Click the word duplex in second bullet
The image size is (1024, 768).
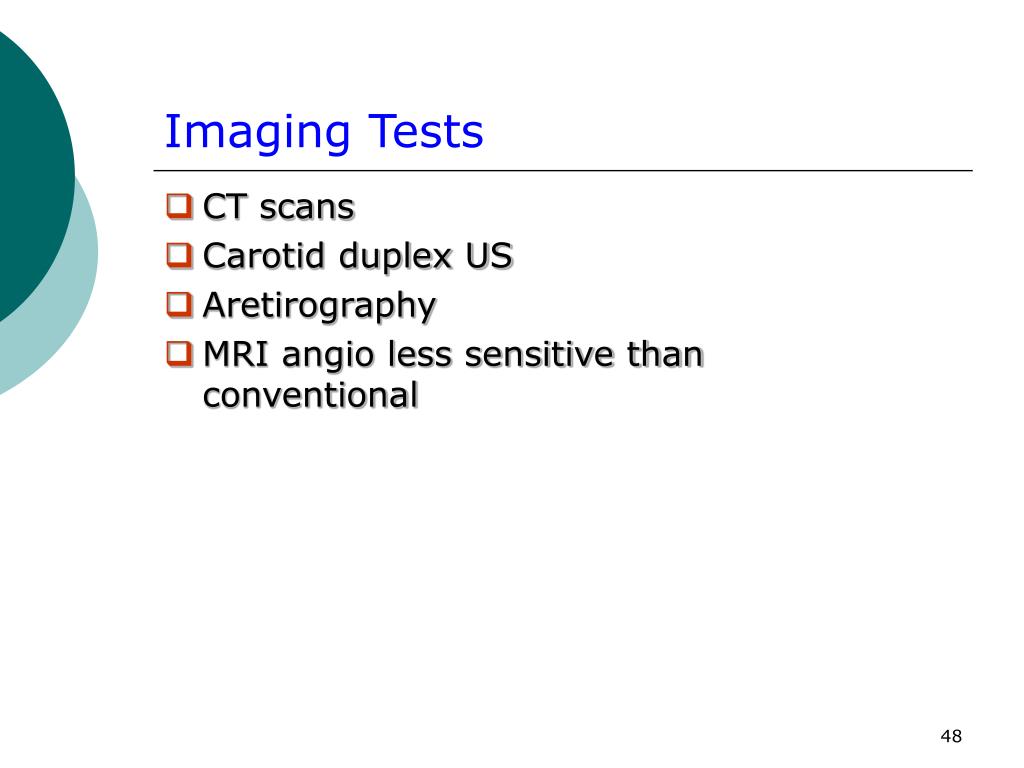(x=396, y=257)
